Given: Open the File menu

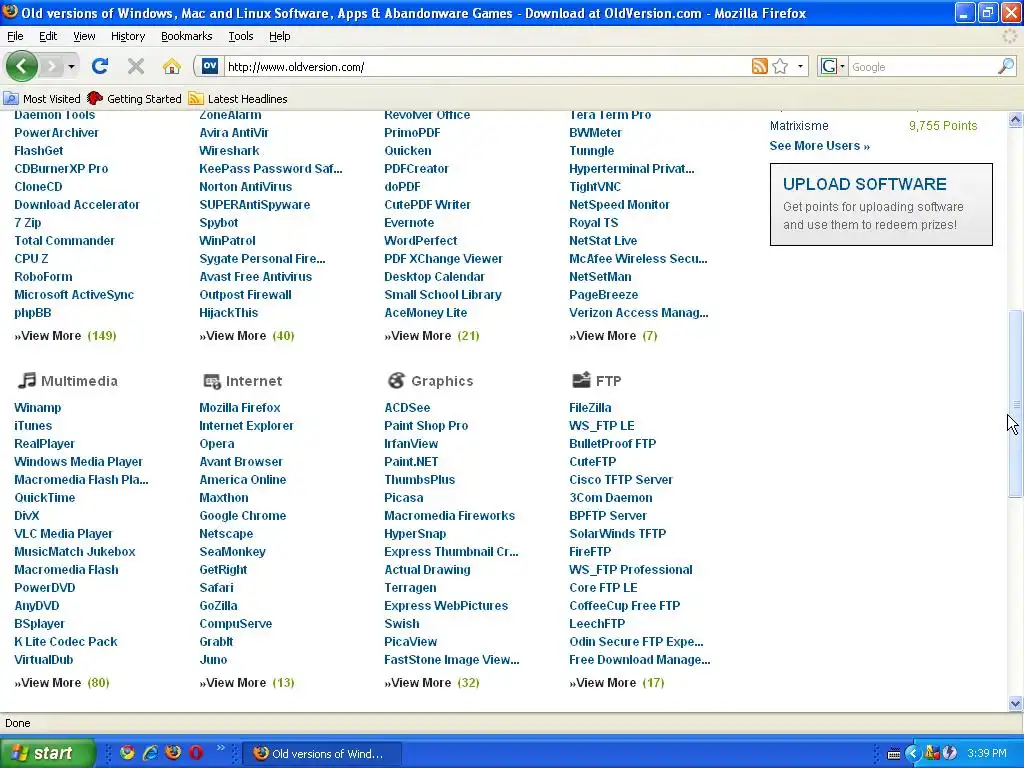Looking at the screenshot, I should (15, 36).
